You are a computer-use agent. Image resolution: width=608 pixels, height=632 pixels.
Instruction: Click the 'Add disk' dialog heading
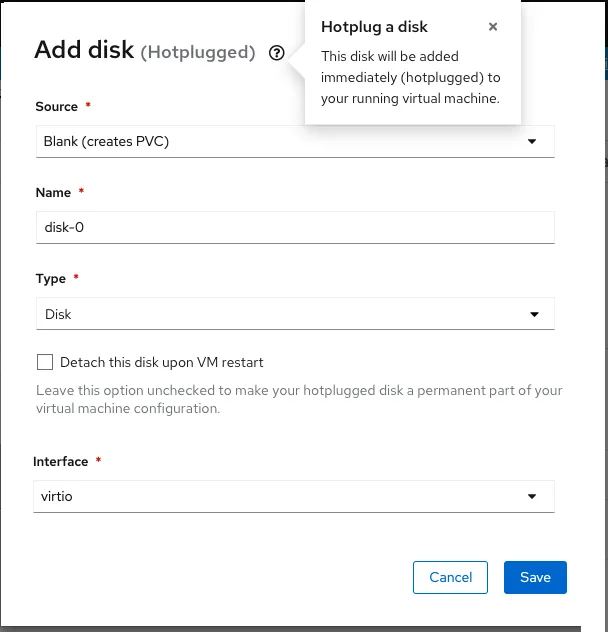point(84,51)
